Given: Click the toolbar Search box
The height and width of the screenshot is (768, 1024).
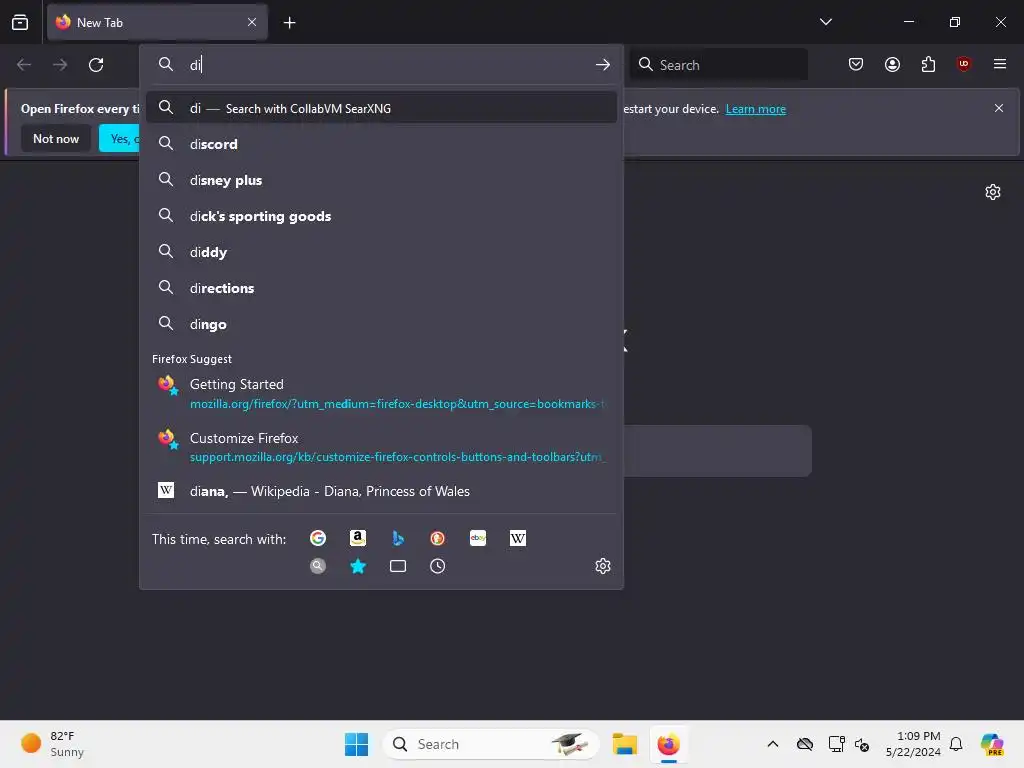Looking at the screenshot, I should [718, 65].
